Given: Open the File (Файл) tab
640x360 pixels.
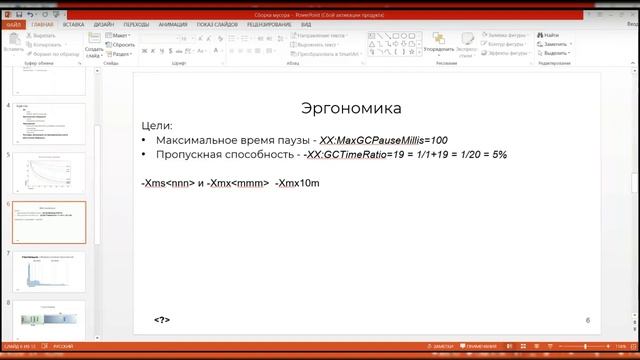Looking at the screenshot, I should click(x=13, y=25).
